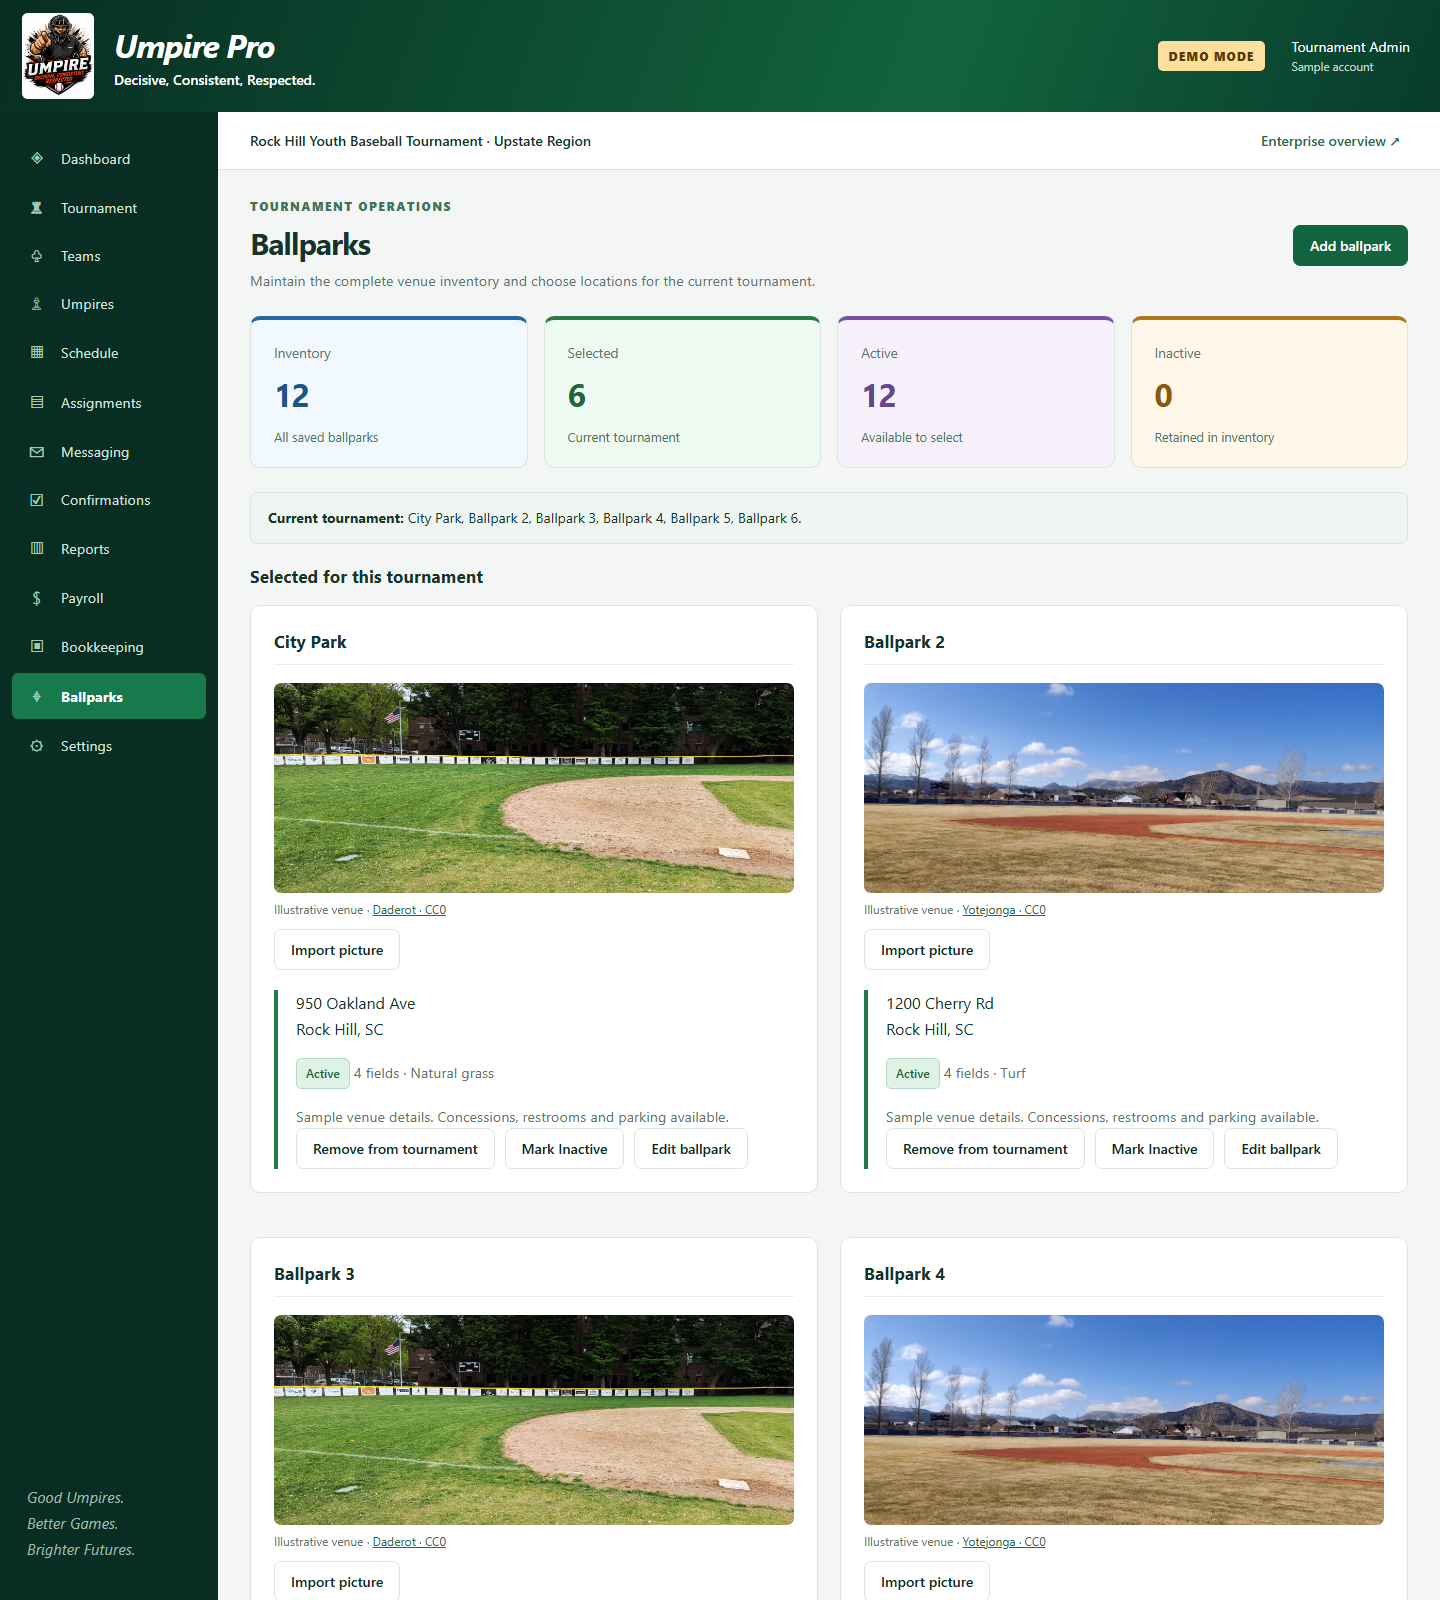
Task: Open Yotejonga CC0 credit under Ballpark 4
Action: pos(1004,1542)
